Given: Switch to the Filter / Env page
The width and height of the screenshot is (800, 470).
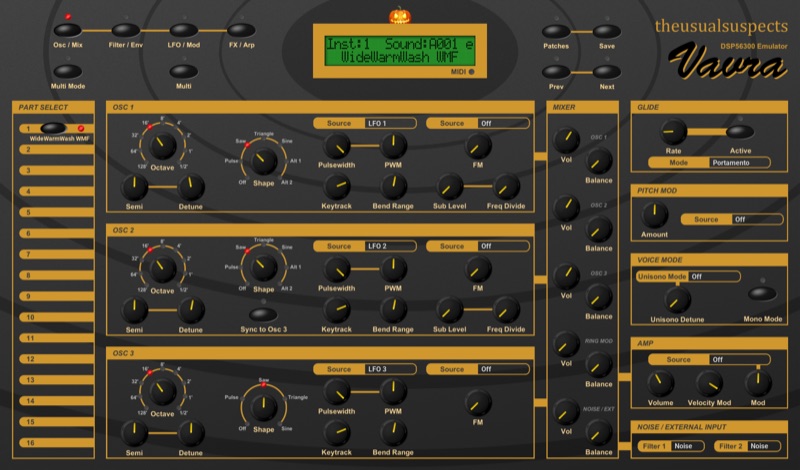Looking at the screenshot, I should [x=126, y=30].
